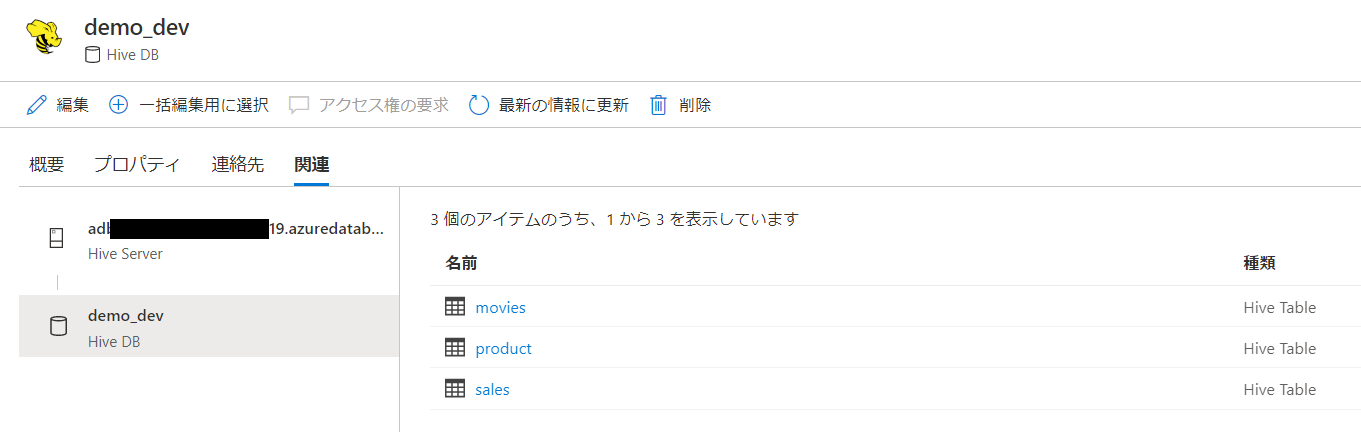Open the sales table link
Viewport: 1361px width, 432px height.
tap(492, 390)
